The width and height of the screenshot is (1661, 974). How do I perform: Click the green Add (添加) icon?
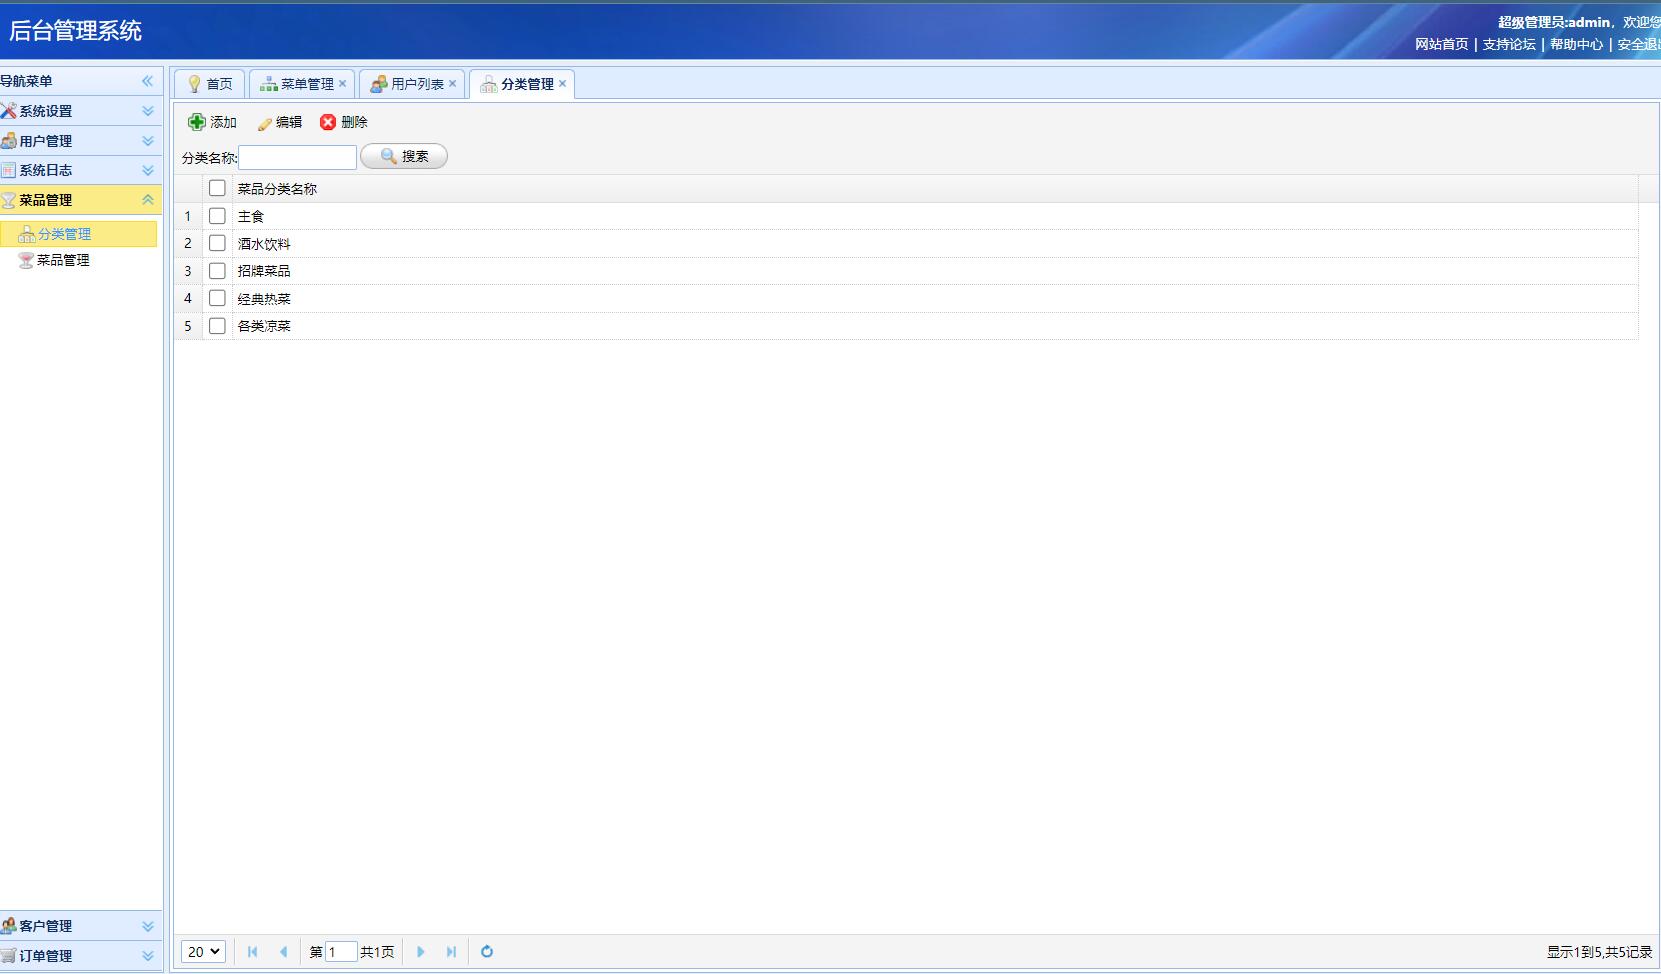click(x=197, y=122)
